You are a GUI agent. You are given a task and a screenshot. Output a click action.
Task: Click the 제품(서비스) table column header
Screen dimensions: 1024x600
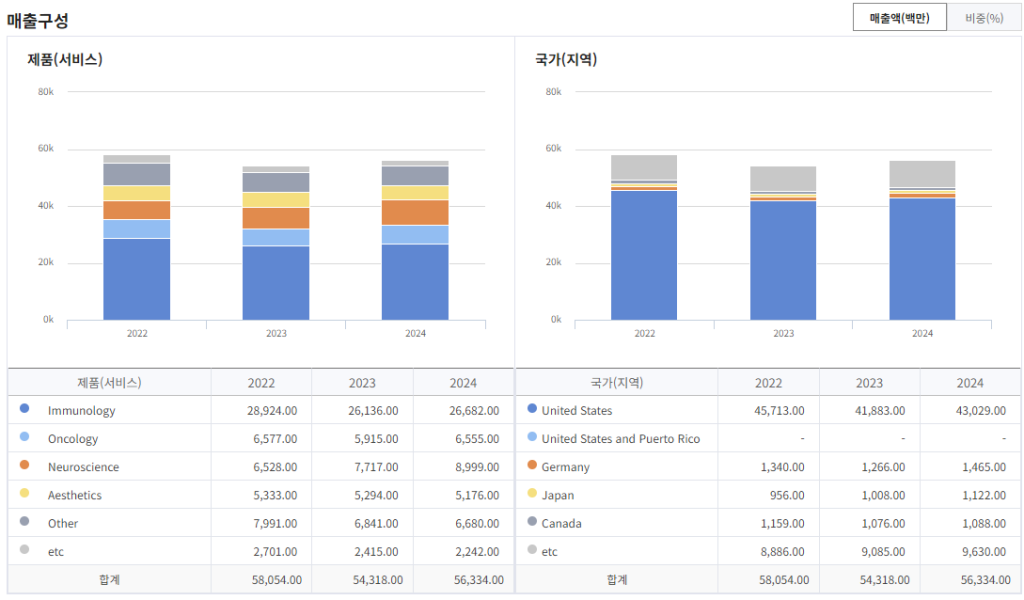coord(109,383)
